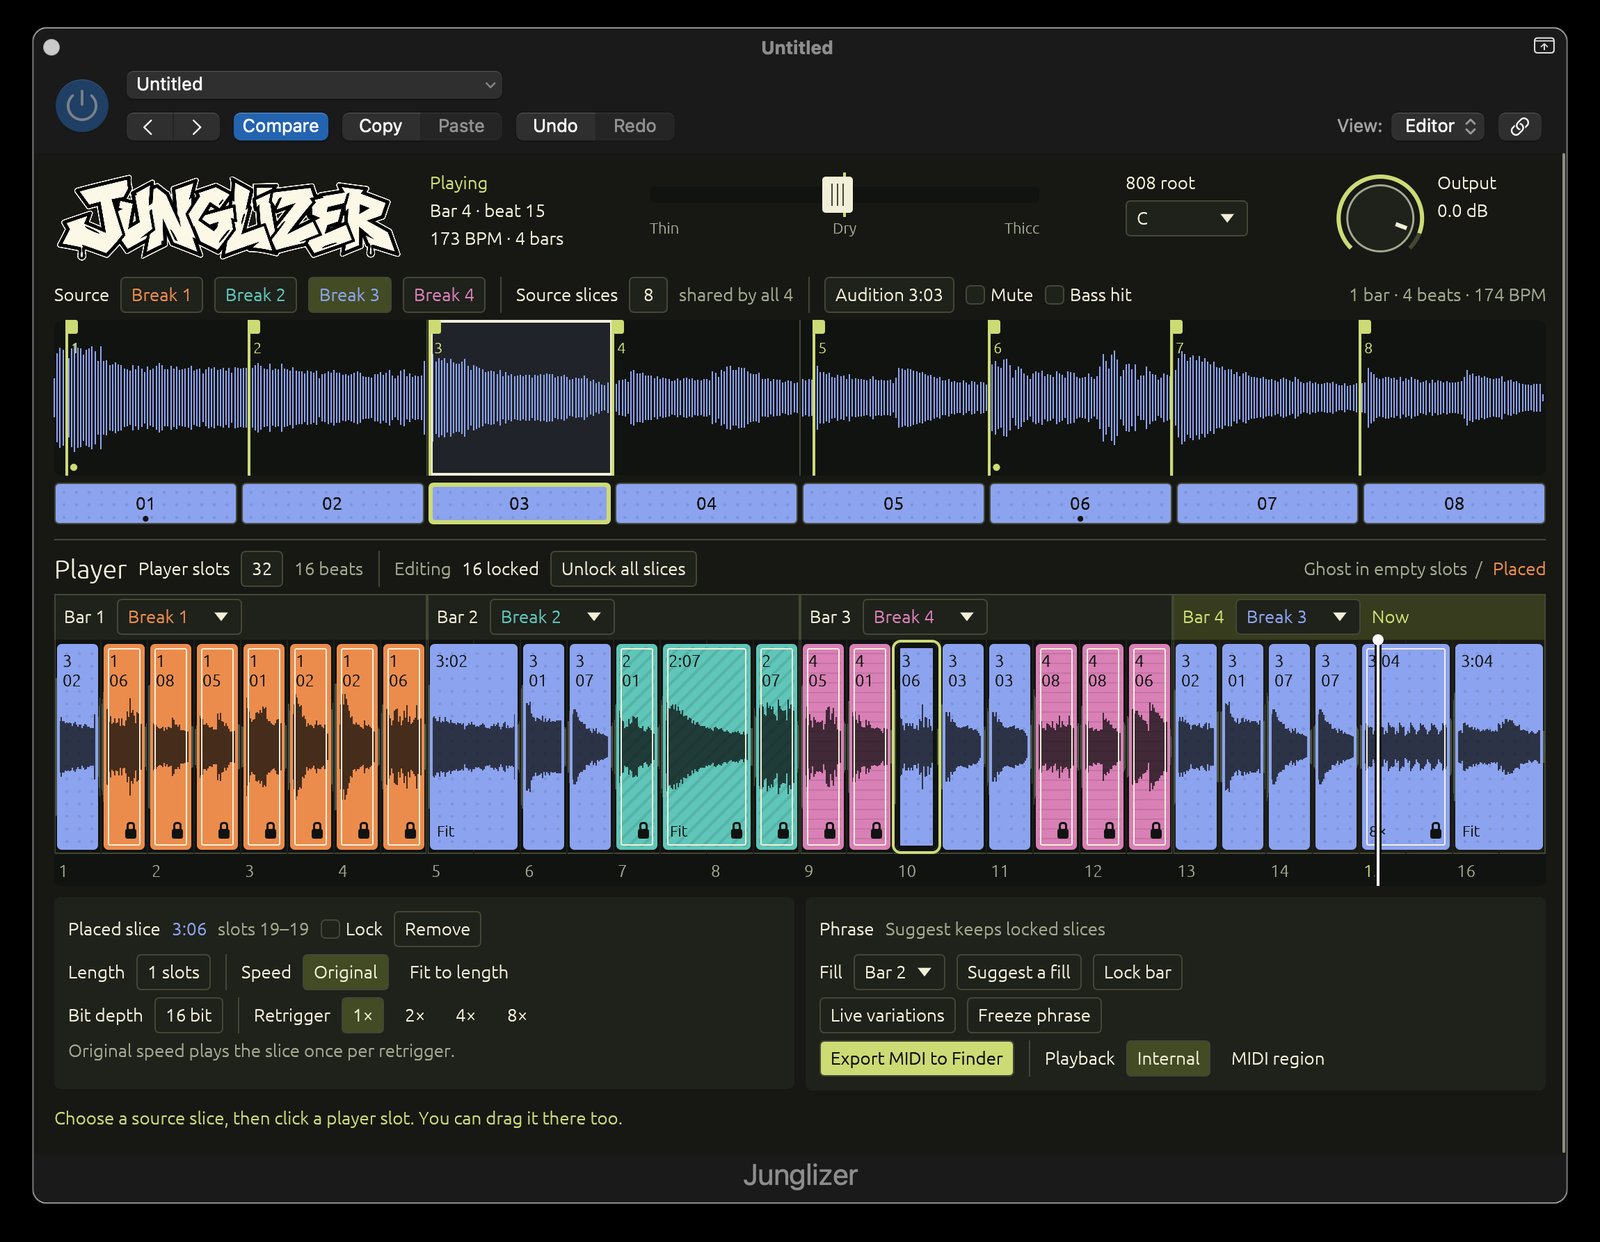
Task: Click the Audition 3:03 button
Action: pyautogui.click(x=889, y=295)
